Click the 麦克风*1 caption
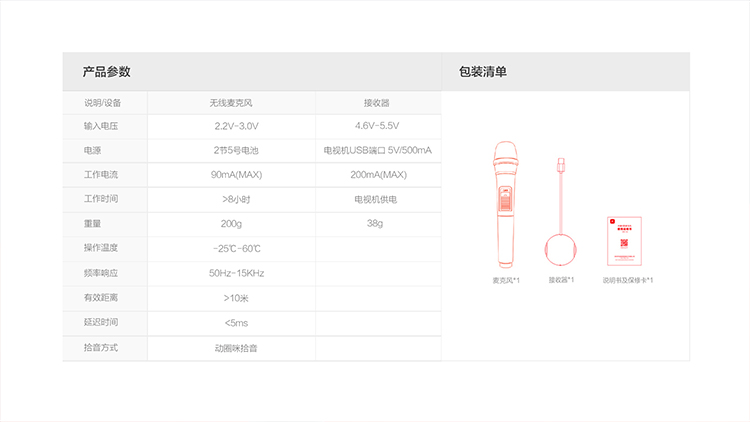 505,280
